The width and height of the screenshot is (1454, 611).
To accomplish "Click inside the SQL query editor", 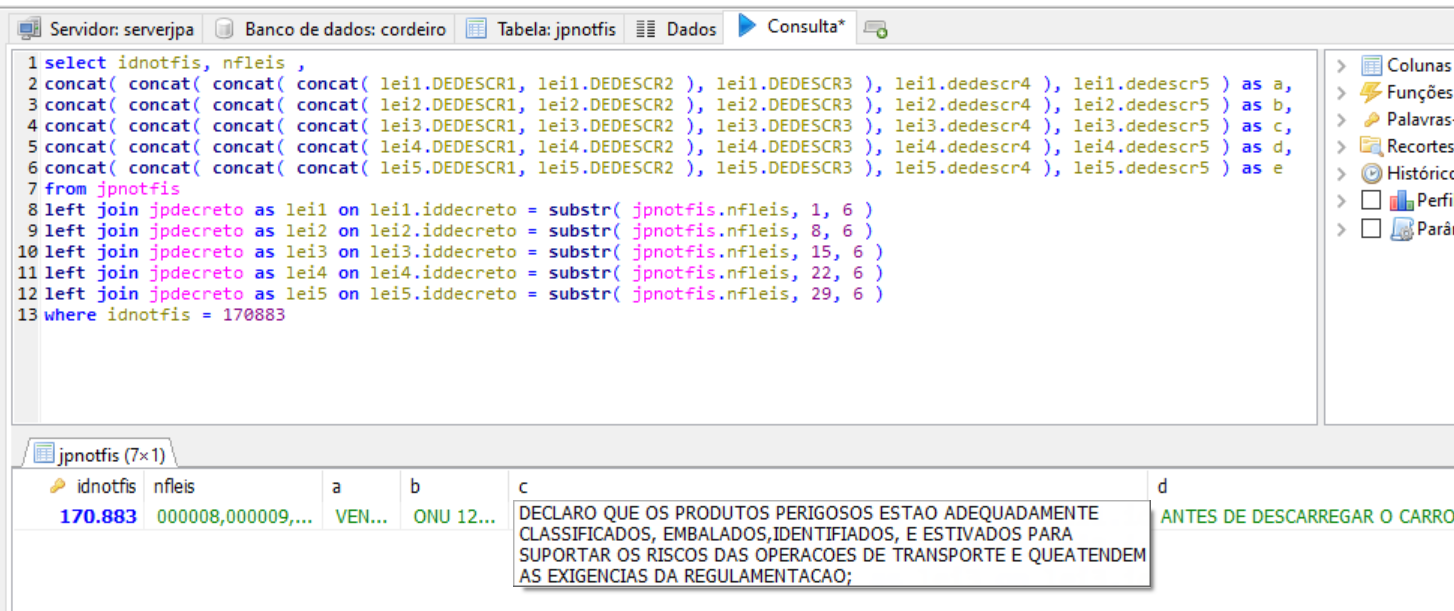I will click(660, 370).
